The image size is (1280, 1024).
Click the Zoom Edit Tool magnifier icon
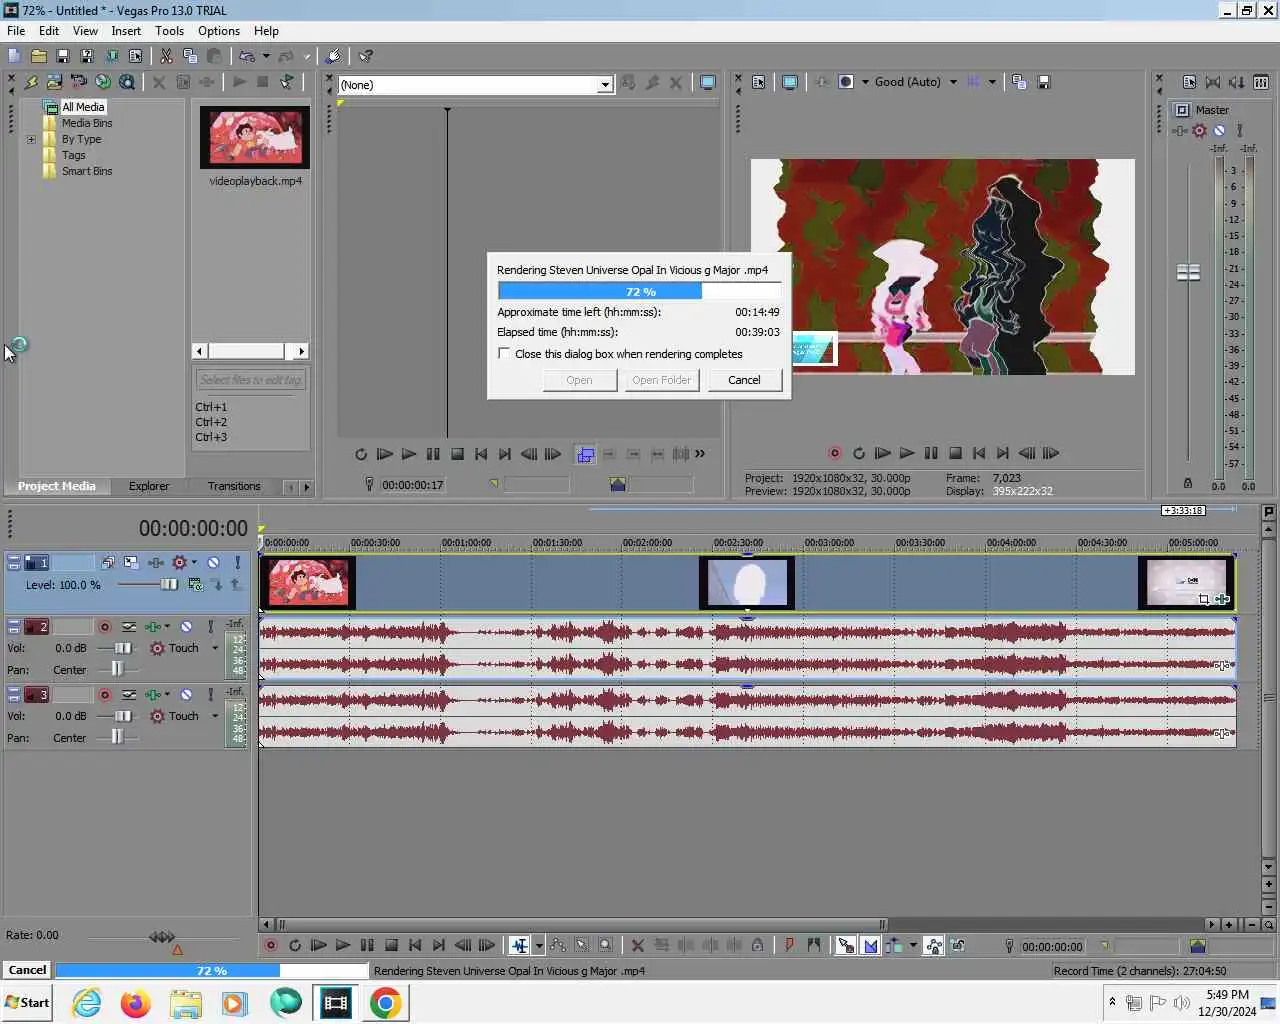(605, 945)
